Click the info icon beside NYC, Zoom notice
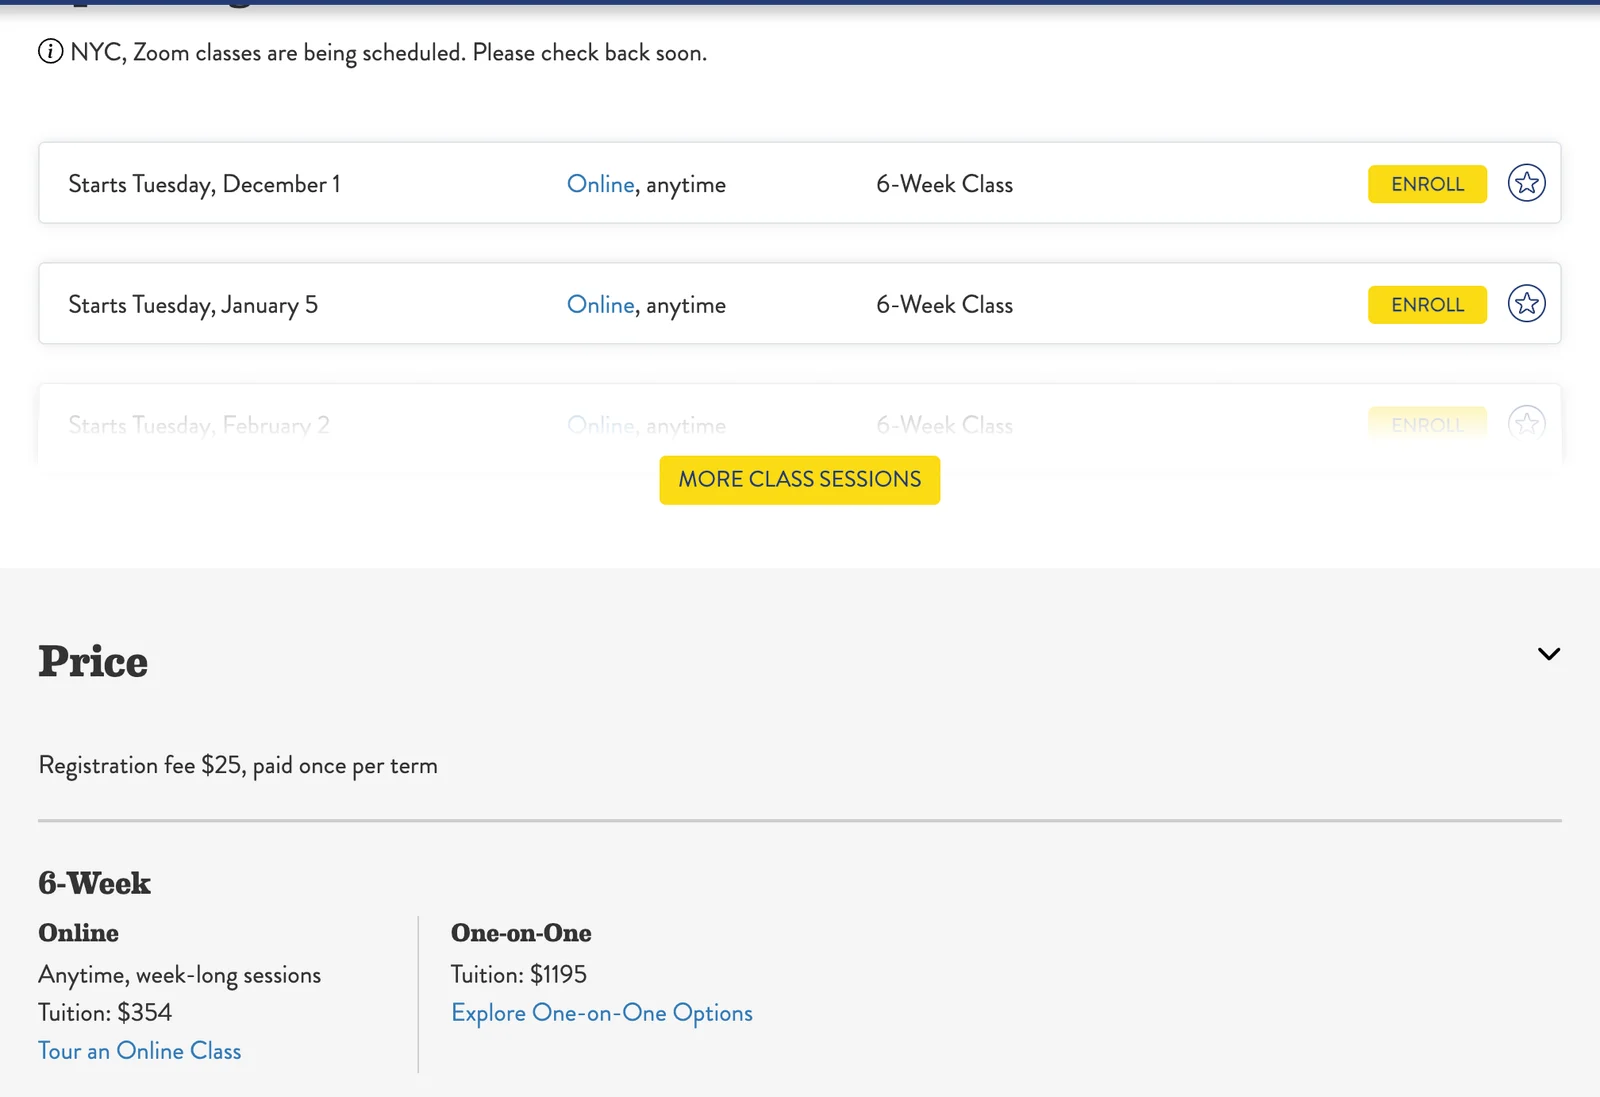This screenshot has height=1097, width=1600. (x=50, y=51)
